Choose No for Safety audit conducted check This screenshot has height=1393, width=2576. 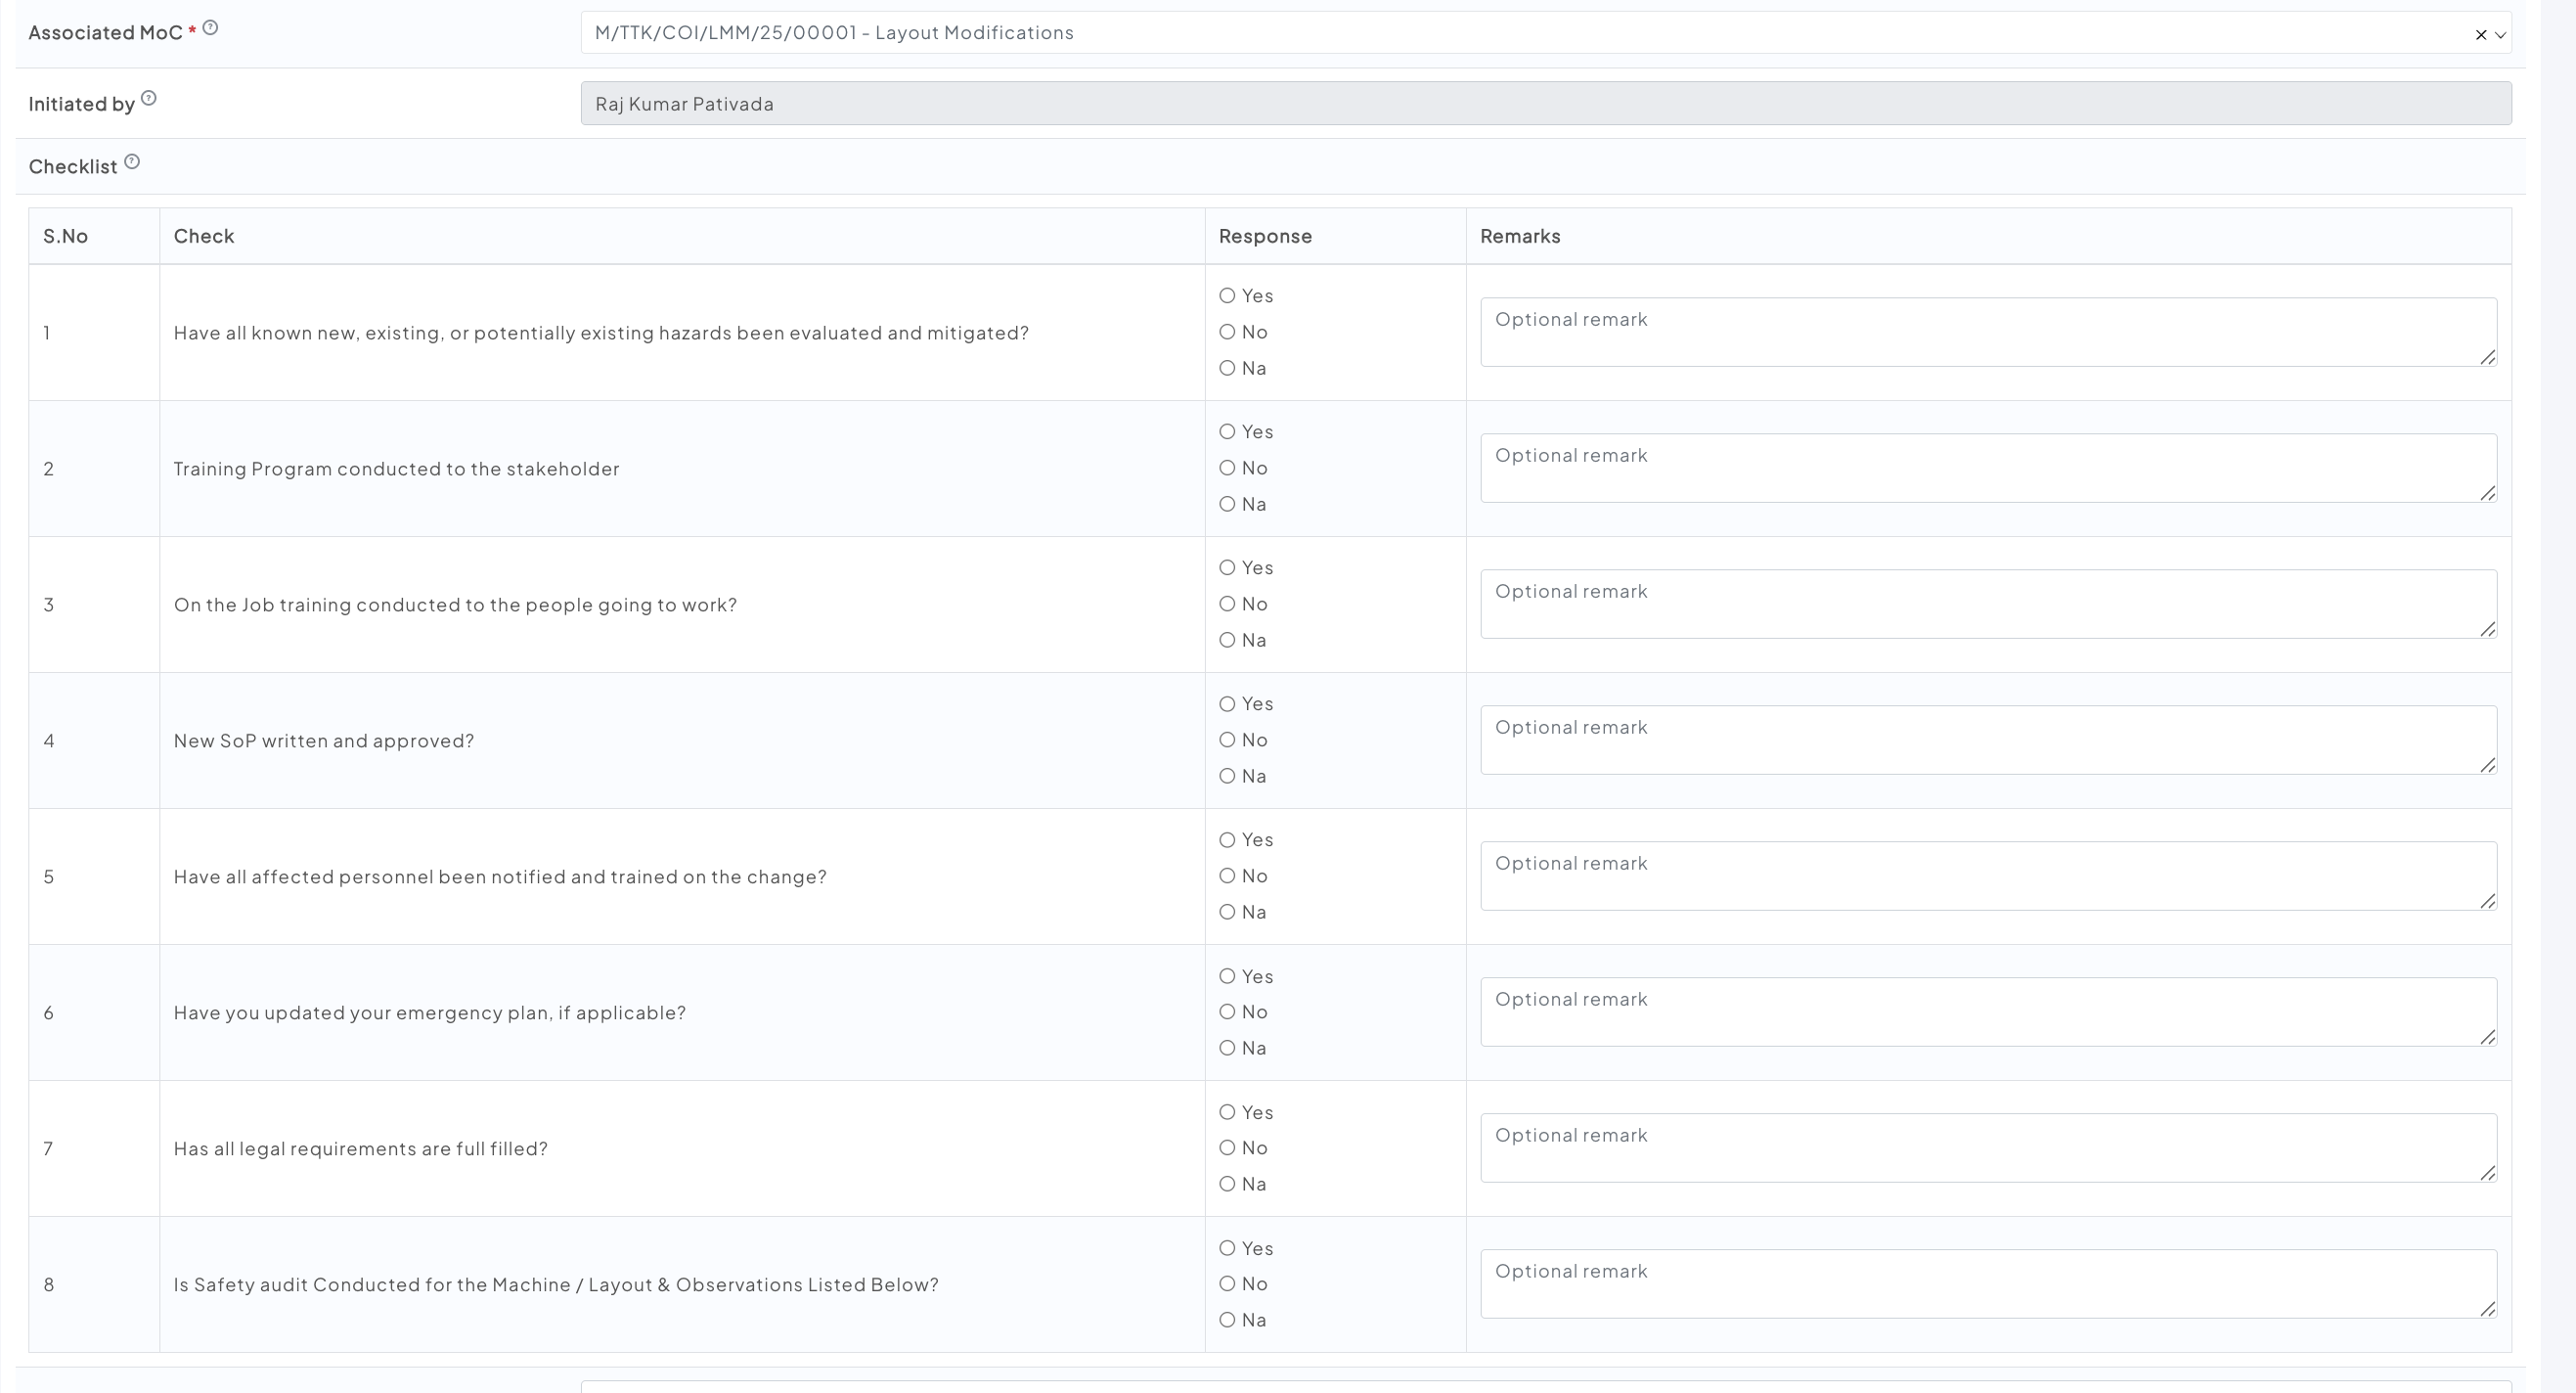[x=1227, y=1284]
